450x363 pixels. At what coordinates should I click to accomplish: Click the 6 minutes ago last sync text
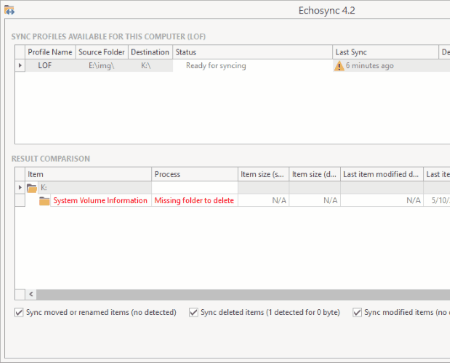(x=370, y=65)
